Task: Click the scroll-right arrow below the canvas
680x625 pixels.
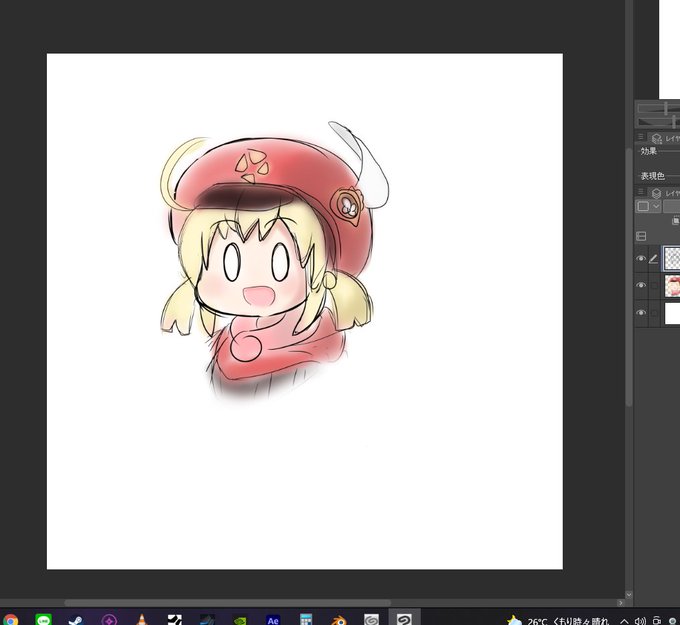Action: 621,603
